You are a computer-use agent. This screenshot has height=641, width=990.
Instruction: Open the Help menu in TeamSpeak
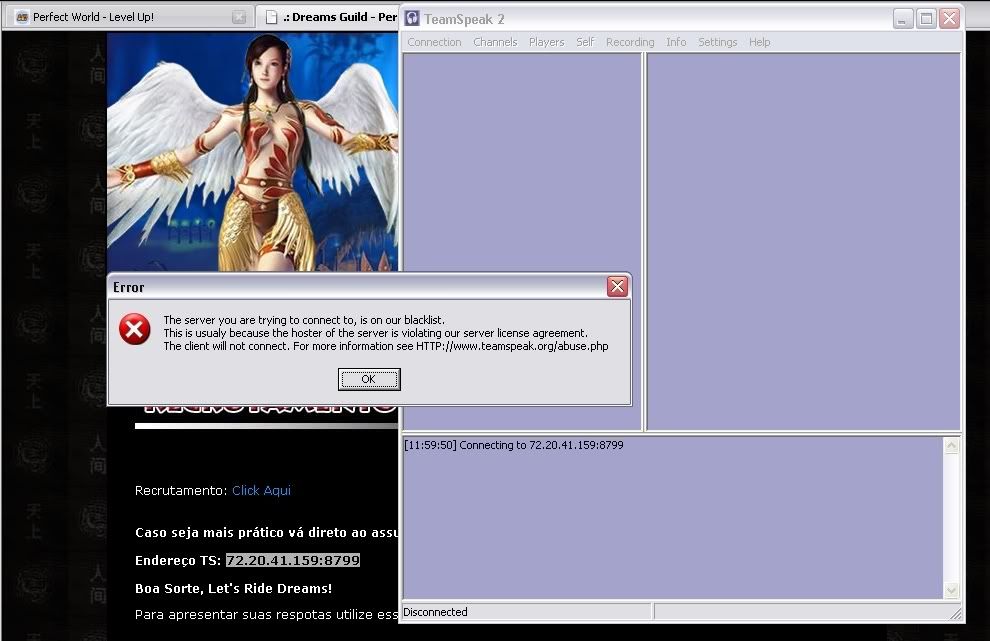coord(760,42)
